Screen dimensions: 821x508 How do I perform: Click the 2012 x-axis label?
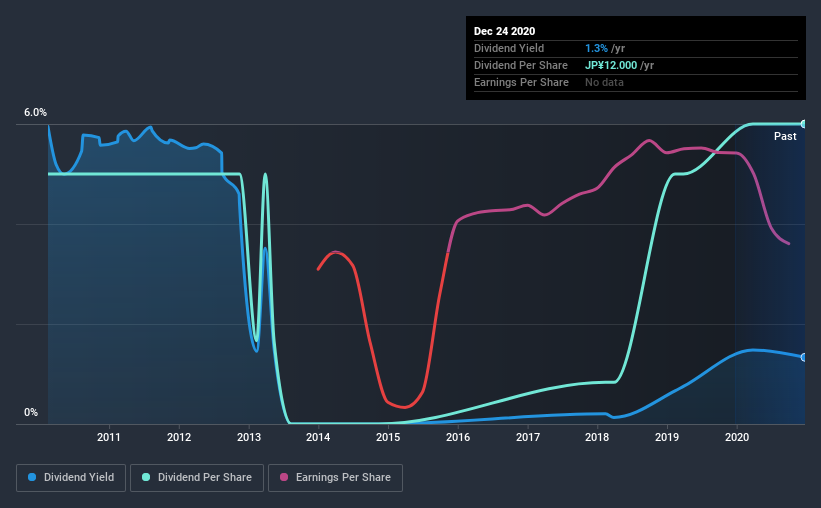[179, 437]
